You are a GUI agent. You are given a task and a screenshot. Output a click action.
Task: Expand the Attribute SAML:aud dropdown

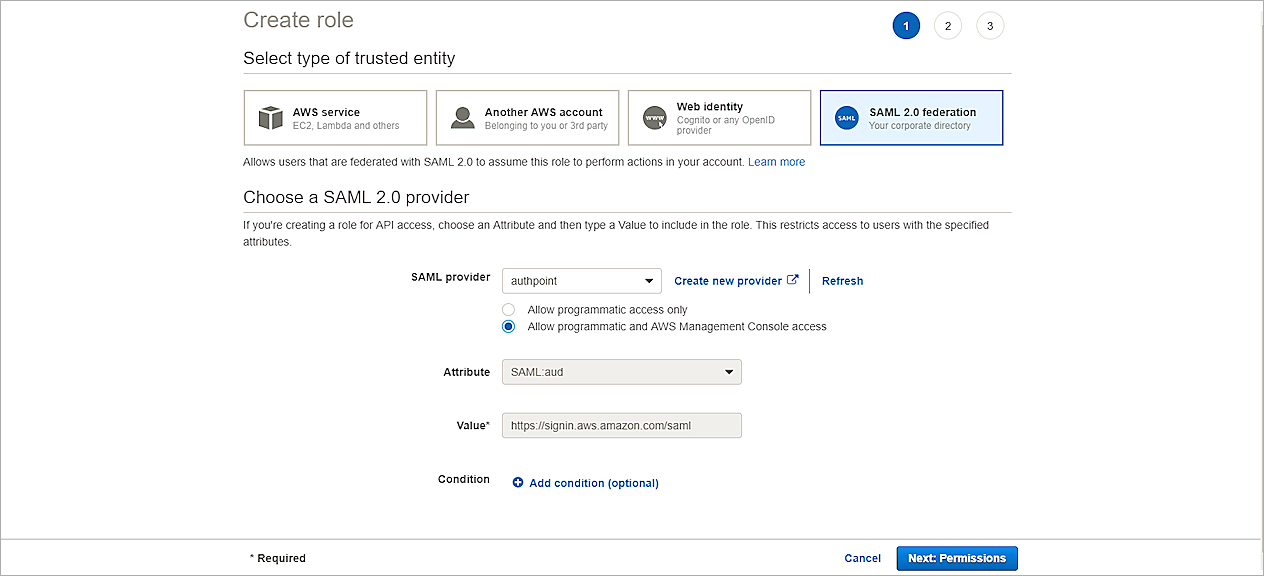[621, 372]
